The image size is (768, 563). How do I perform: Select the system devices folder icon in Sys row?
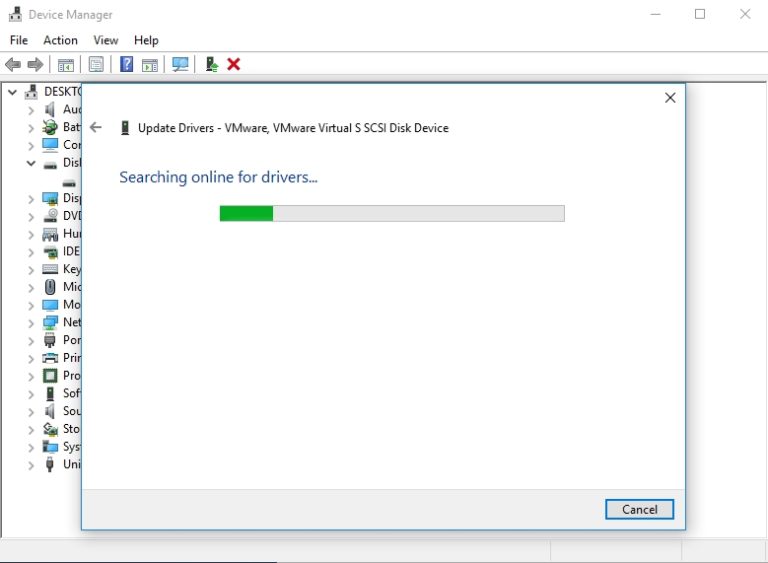(x=50, y=446)
